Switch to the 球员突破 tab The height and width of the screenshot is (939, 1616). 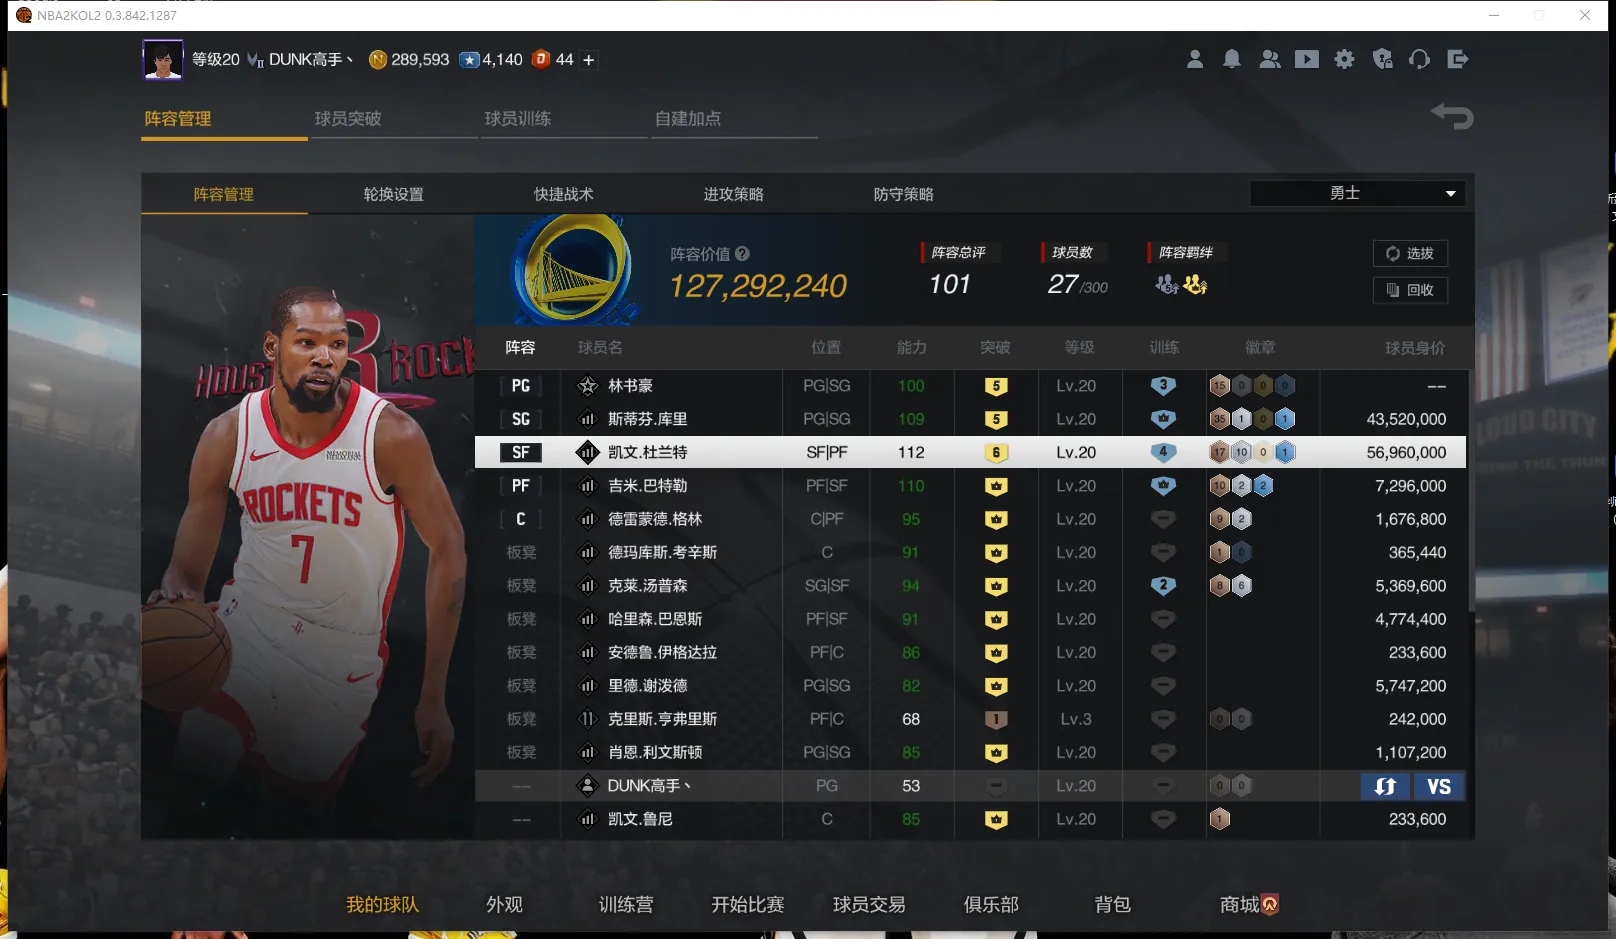[348, 119]
